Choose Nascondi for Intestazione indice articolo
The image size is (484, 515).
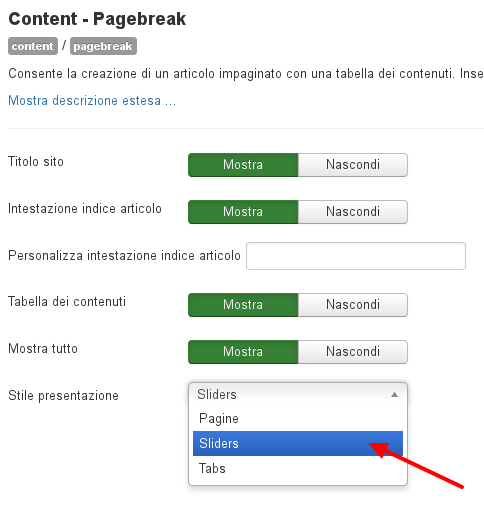pos(353,212)
